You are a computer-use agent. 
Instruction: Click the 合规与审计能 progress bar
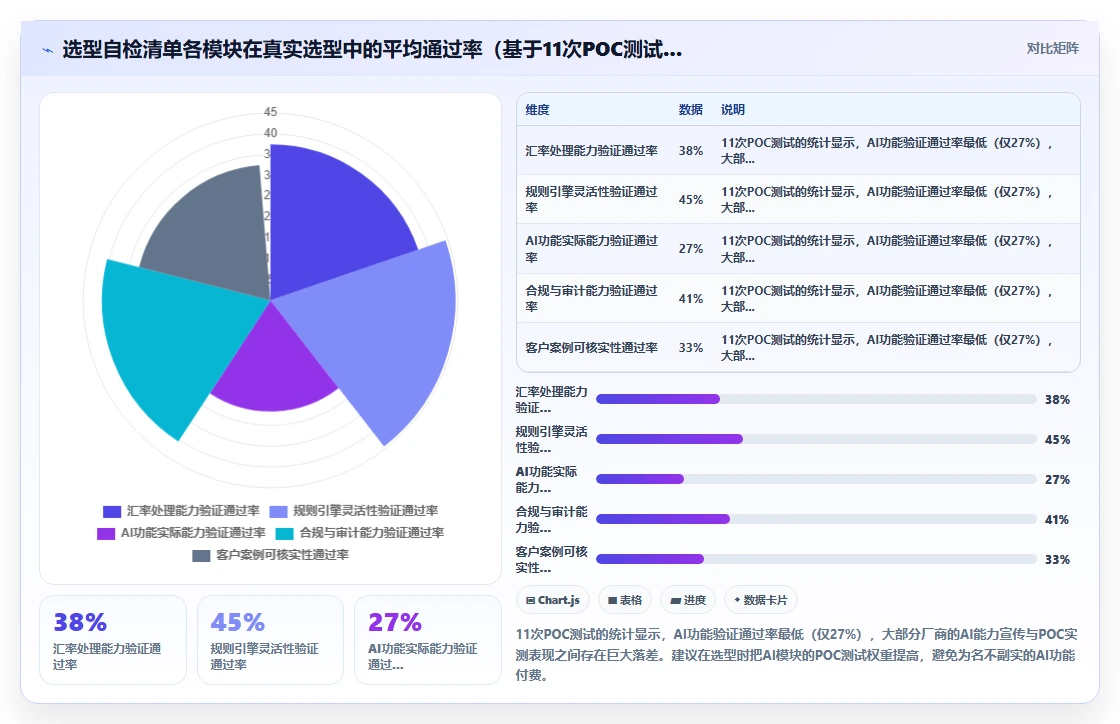pos(816,519)
